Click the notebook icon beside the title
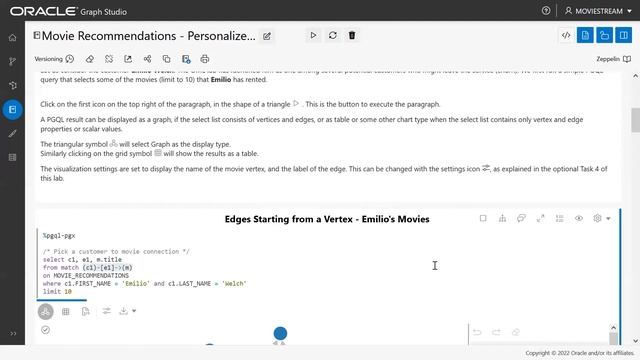Image resolution: width=640 pixels, height=360 pixels. pos(37,36)
